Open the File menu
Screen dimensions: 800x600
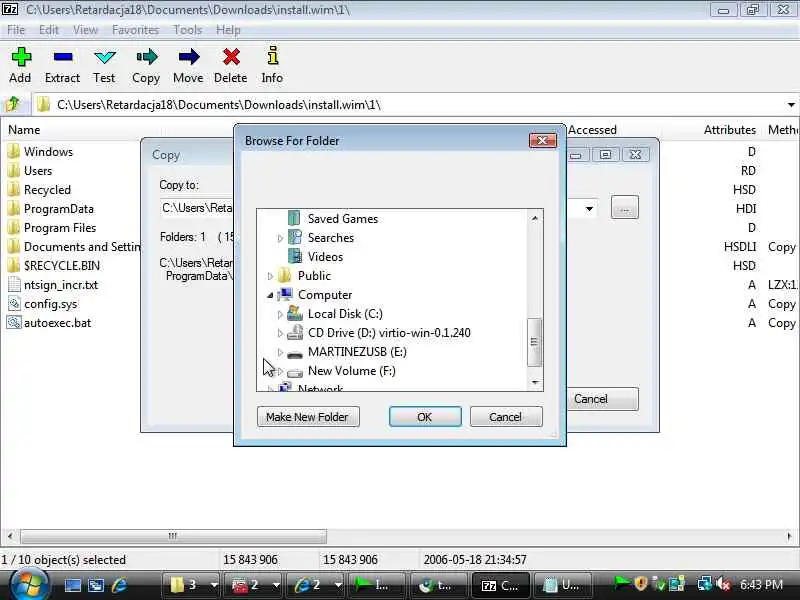[16, 30]
